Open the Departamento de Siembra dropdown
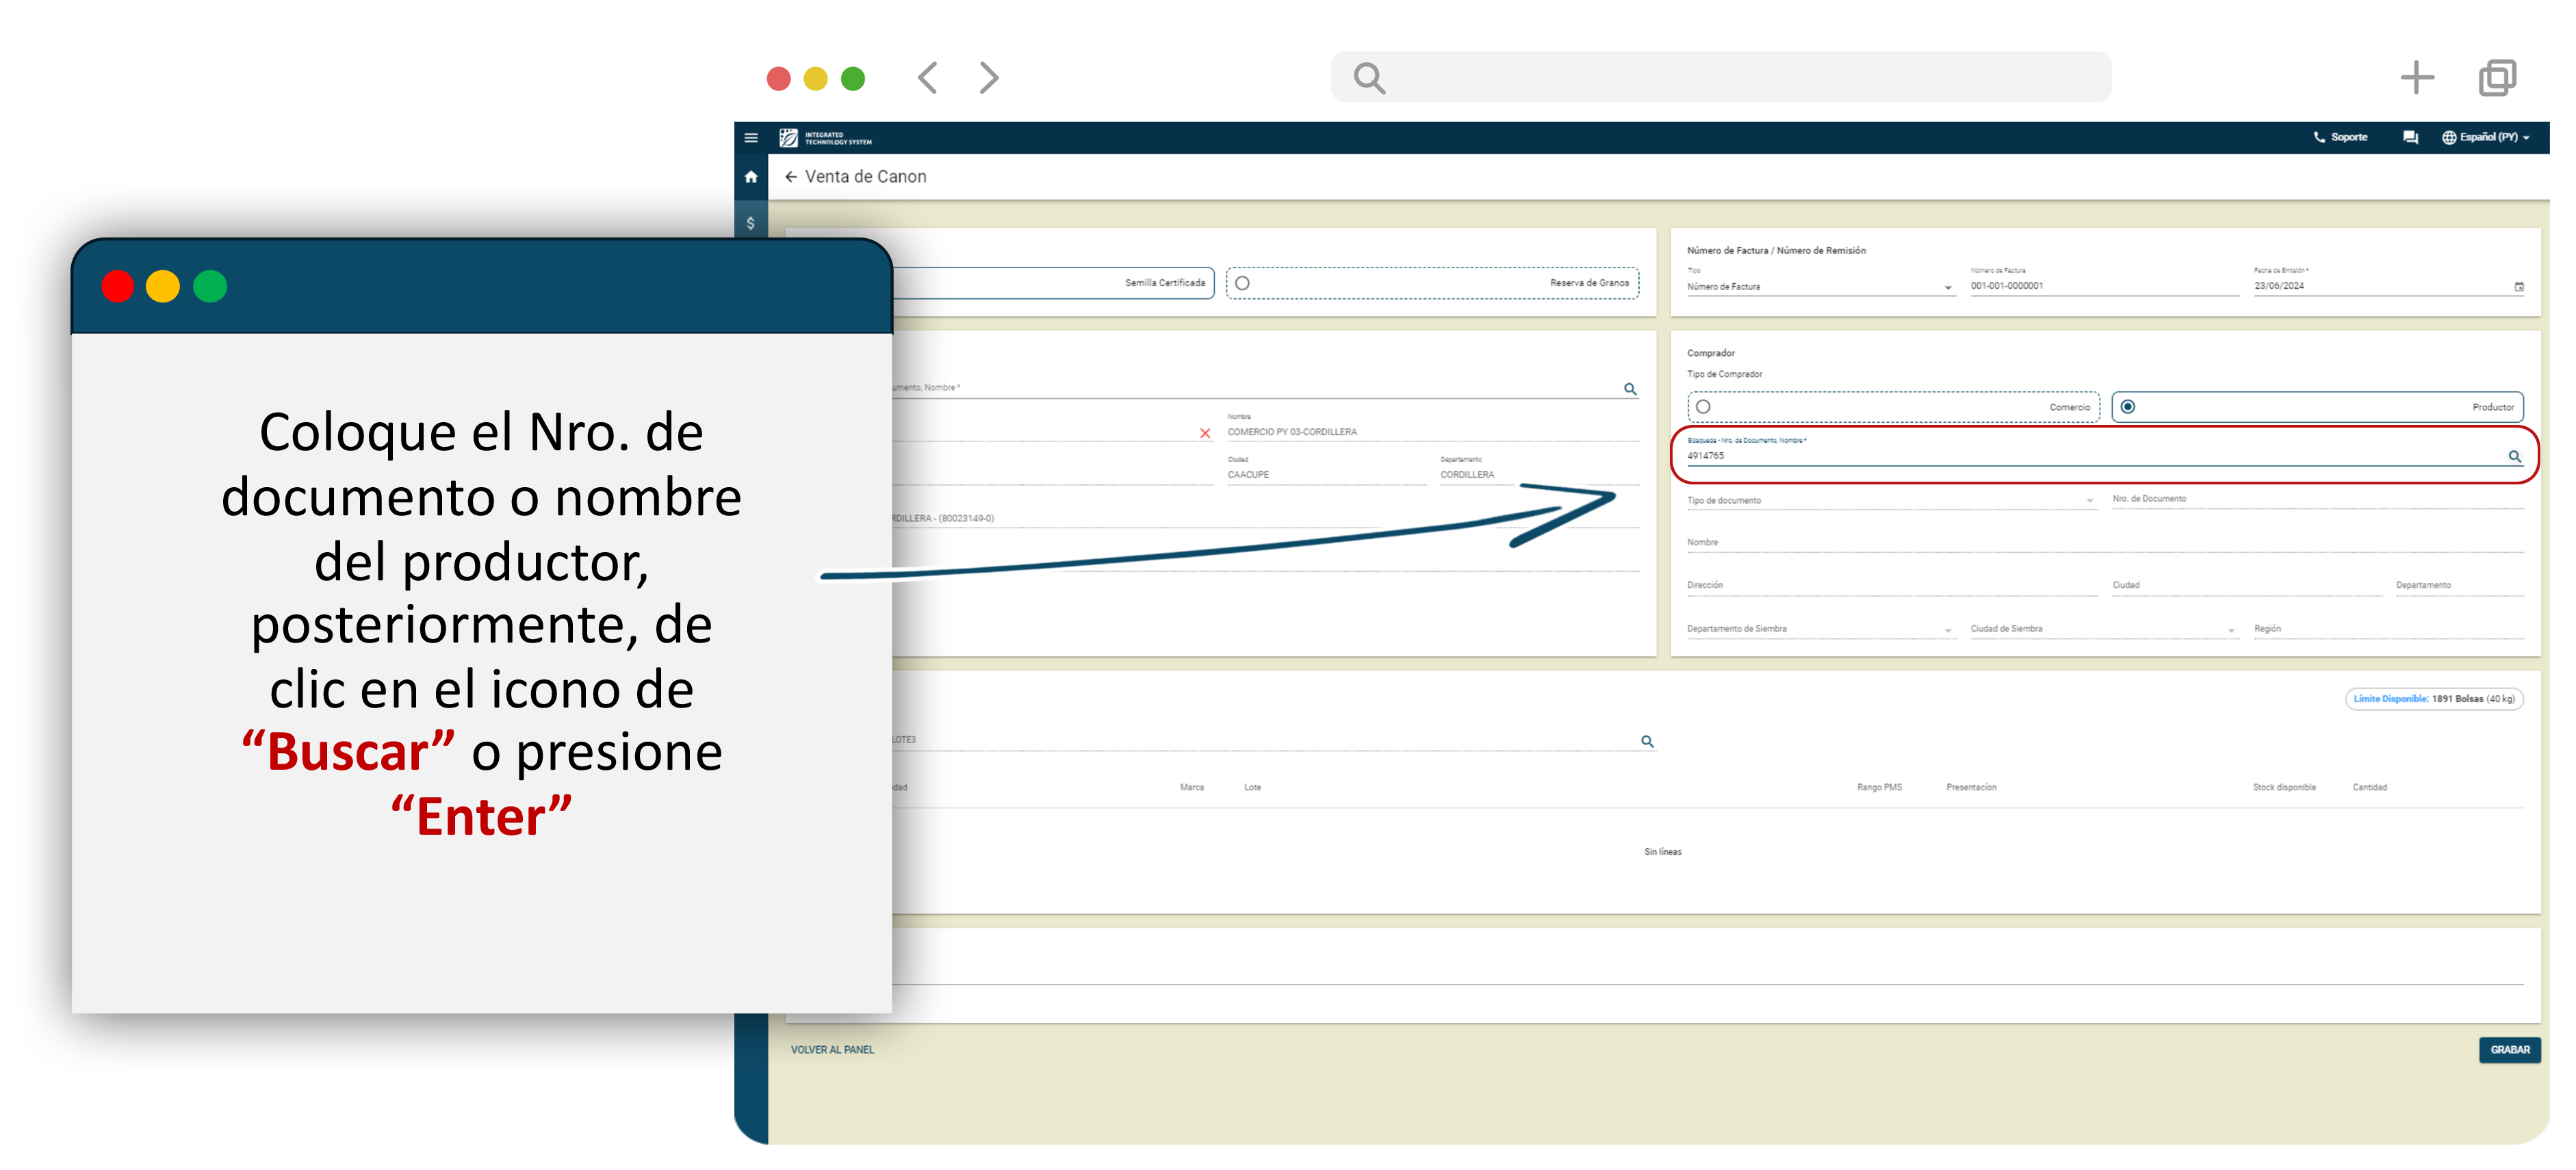This screenshot has width=2576, height=1170. pyautogui.click(x=1947, y=630)
